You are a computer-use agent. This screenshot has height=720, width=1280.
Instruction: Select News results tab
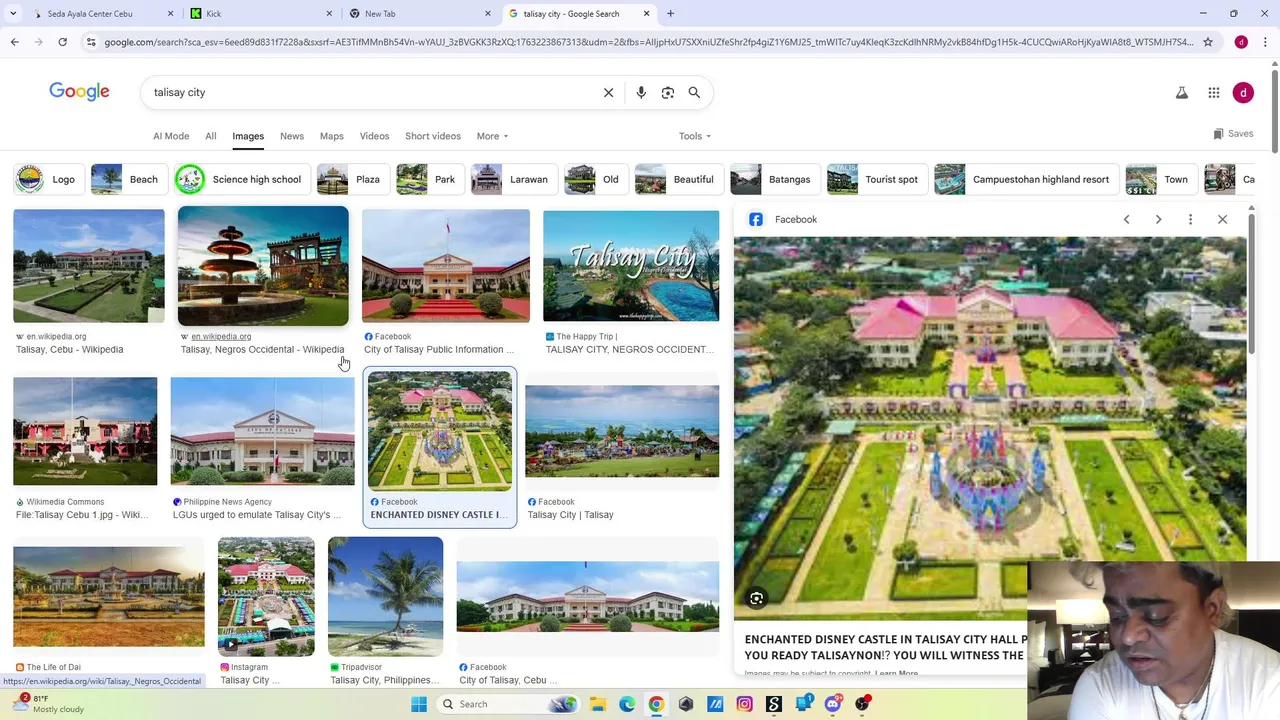coord(291,136)
